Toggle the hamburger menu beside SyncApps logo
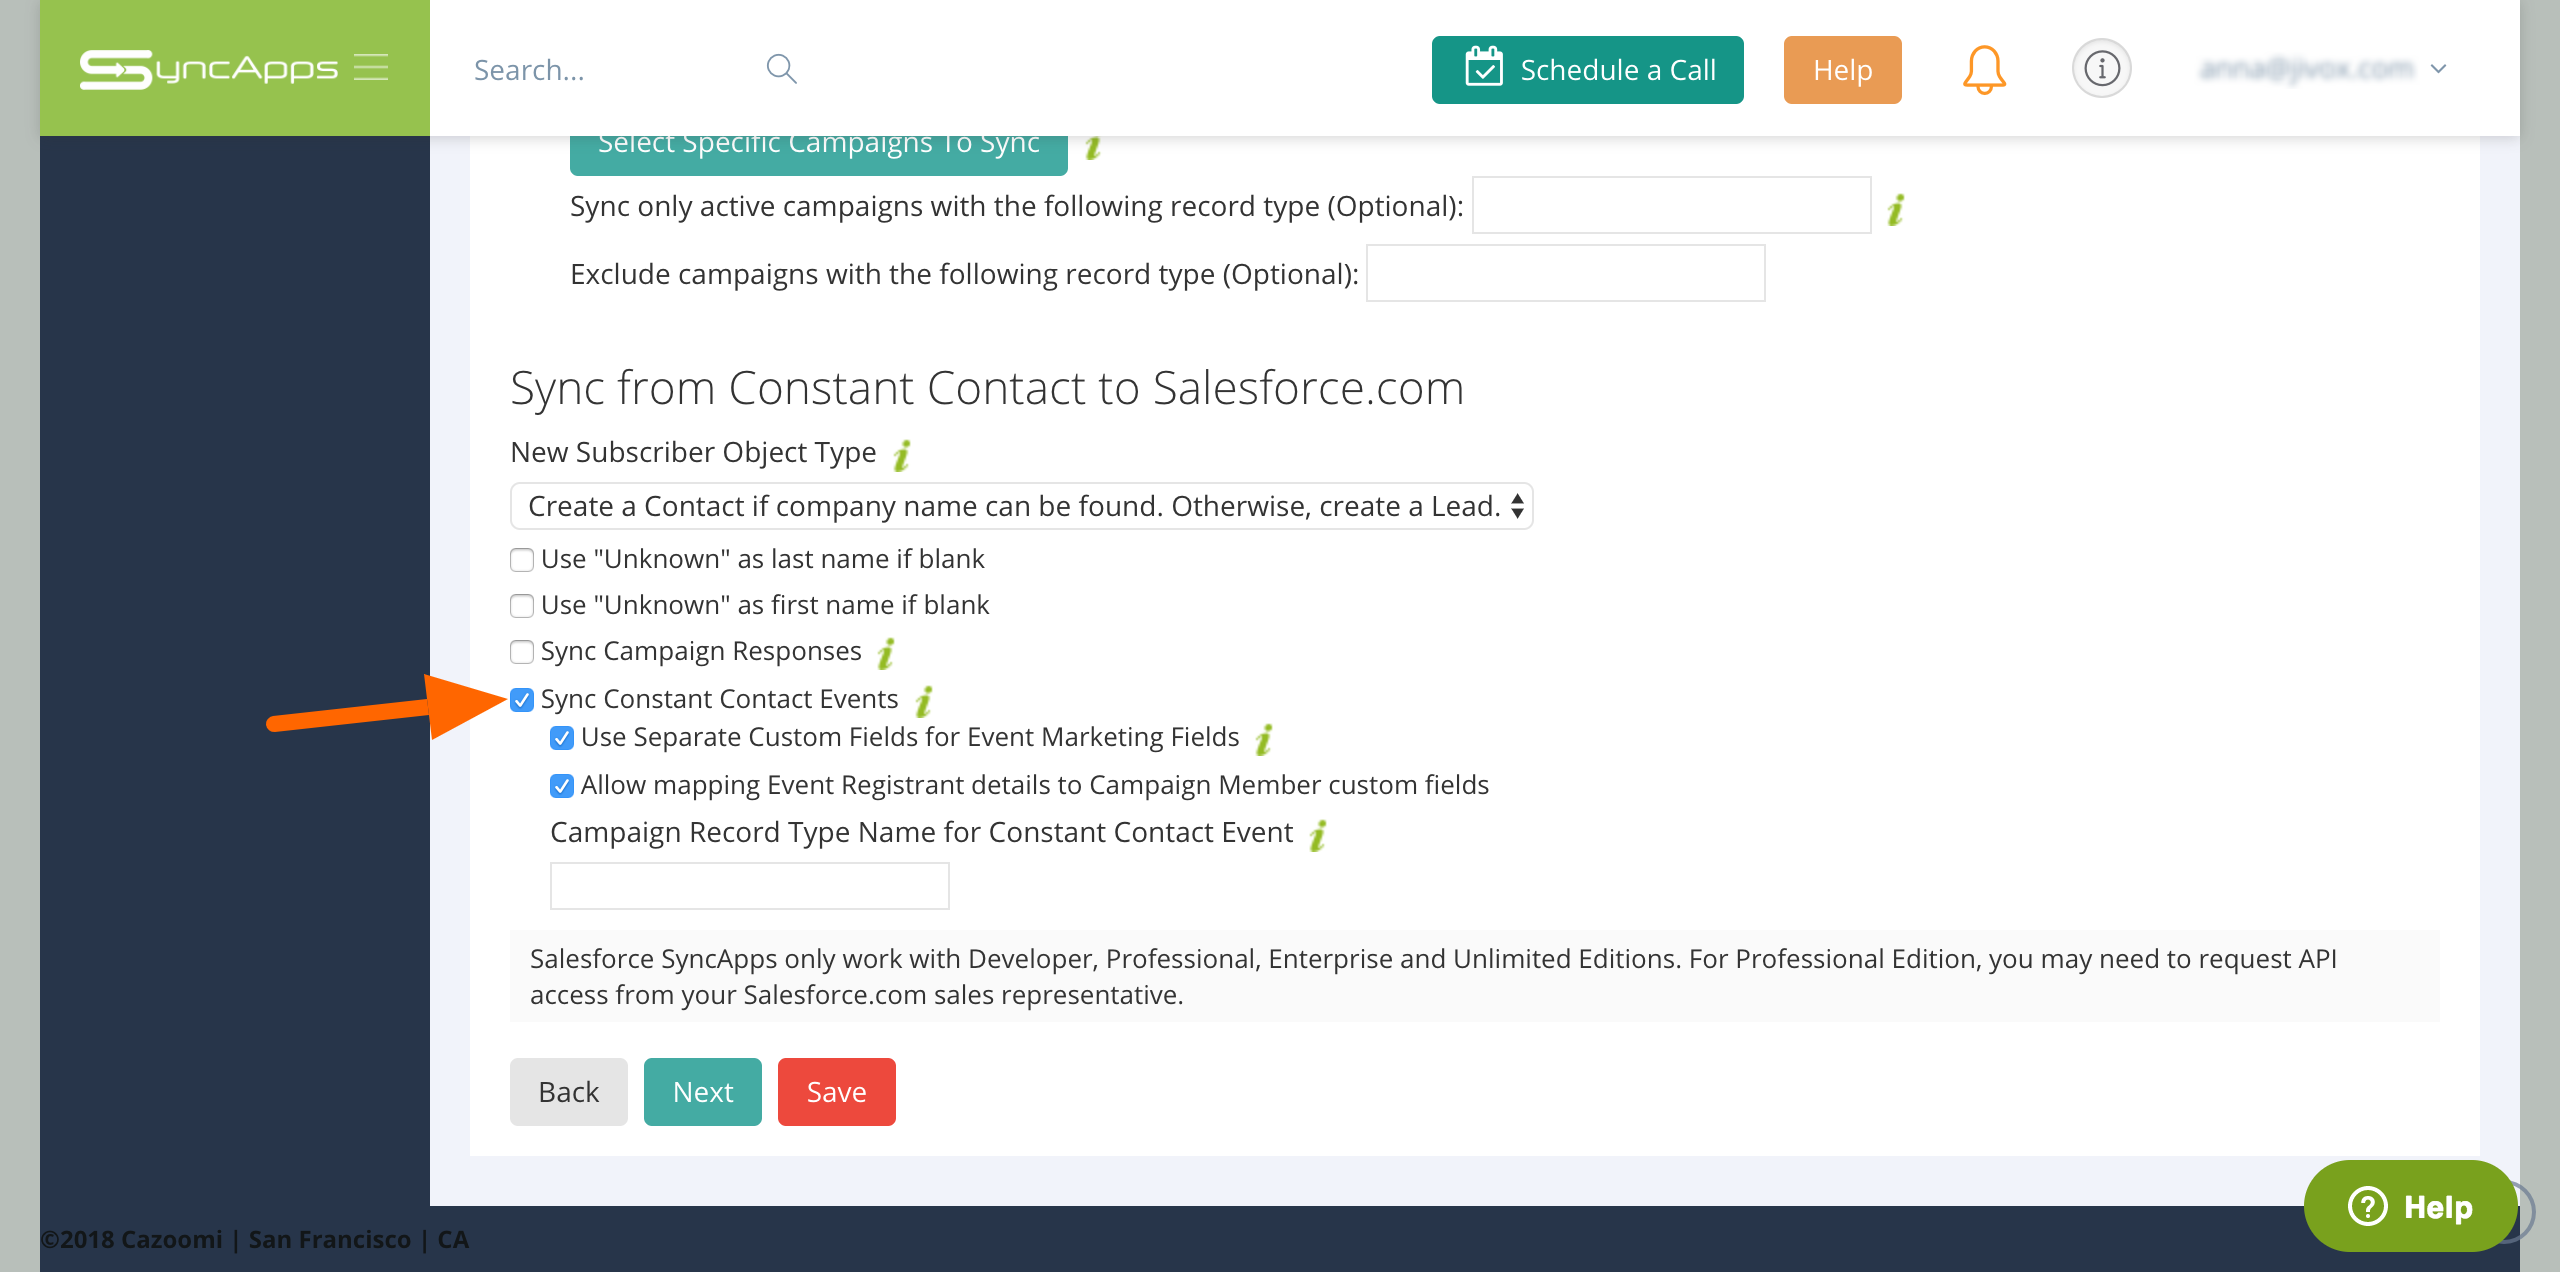 coord(371,67)
